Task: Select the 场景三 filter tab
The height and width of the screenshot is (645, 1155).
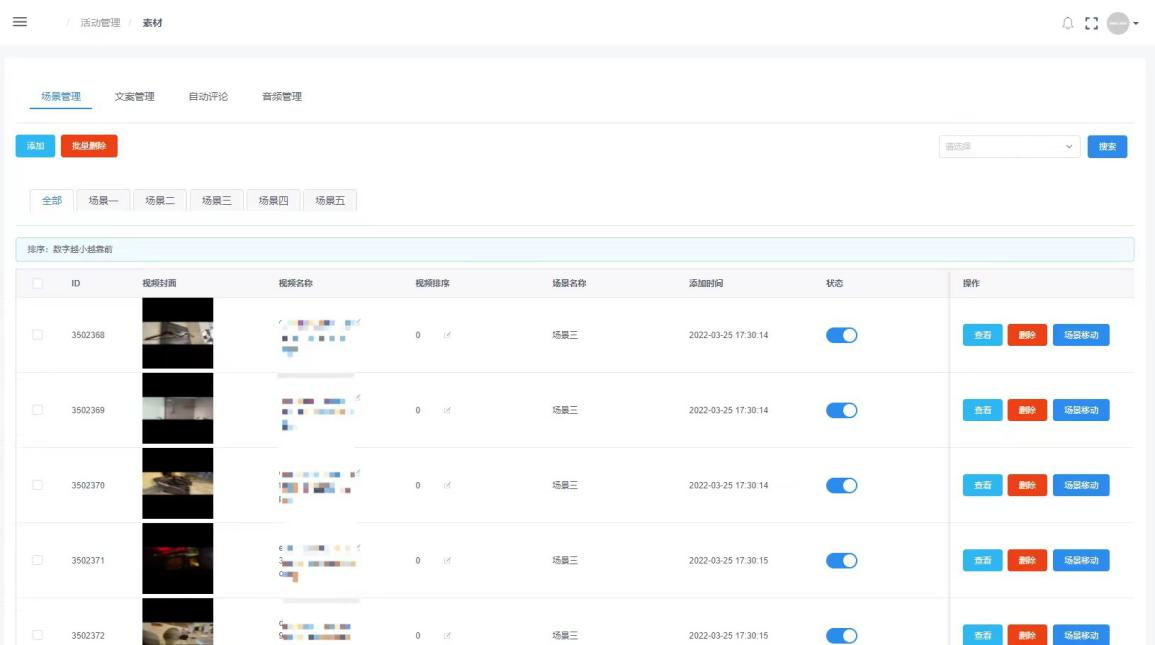Action: 217,200
